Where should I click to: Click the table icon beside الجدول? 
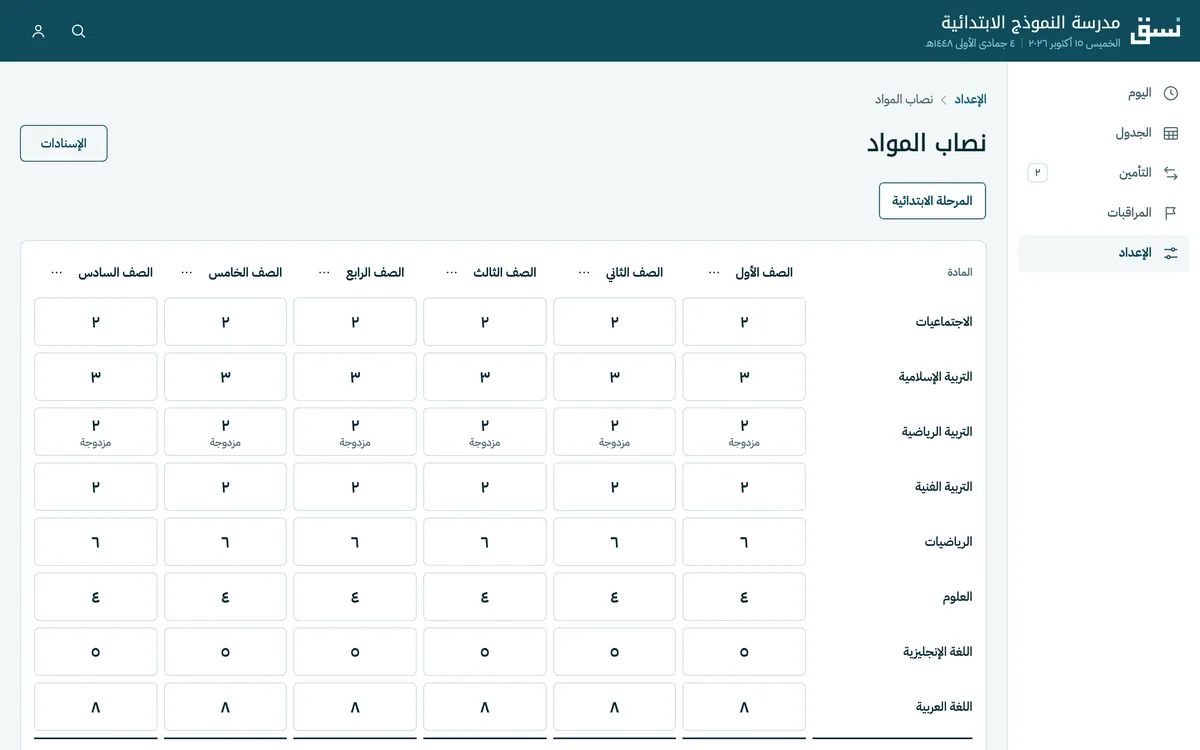pyautogui.click(x=1171, y=133)
